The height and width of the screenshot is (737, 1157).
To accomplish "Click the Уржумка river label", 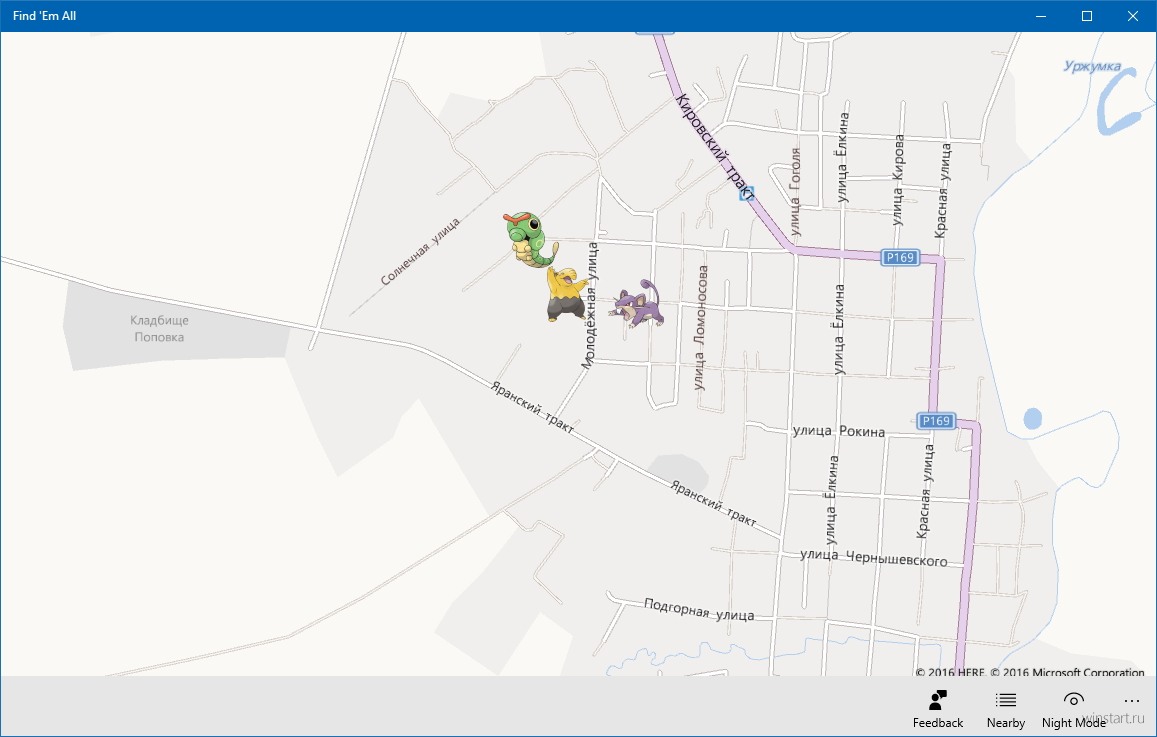I will tap(1092, 67).
